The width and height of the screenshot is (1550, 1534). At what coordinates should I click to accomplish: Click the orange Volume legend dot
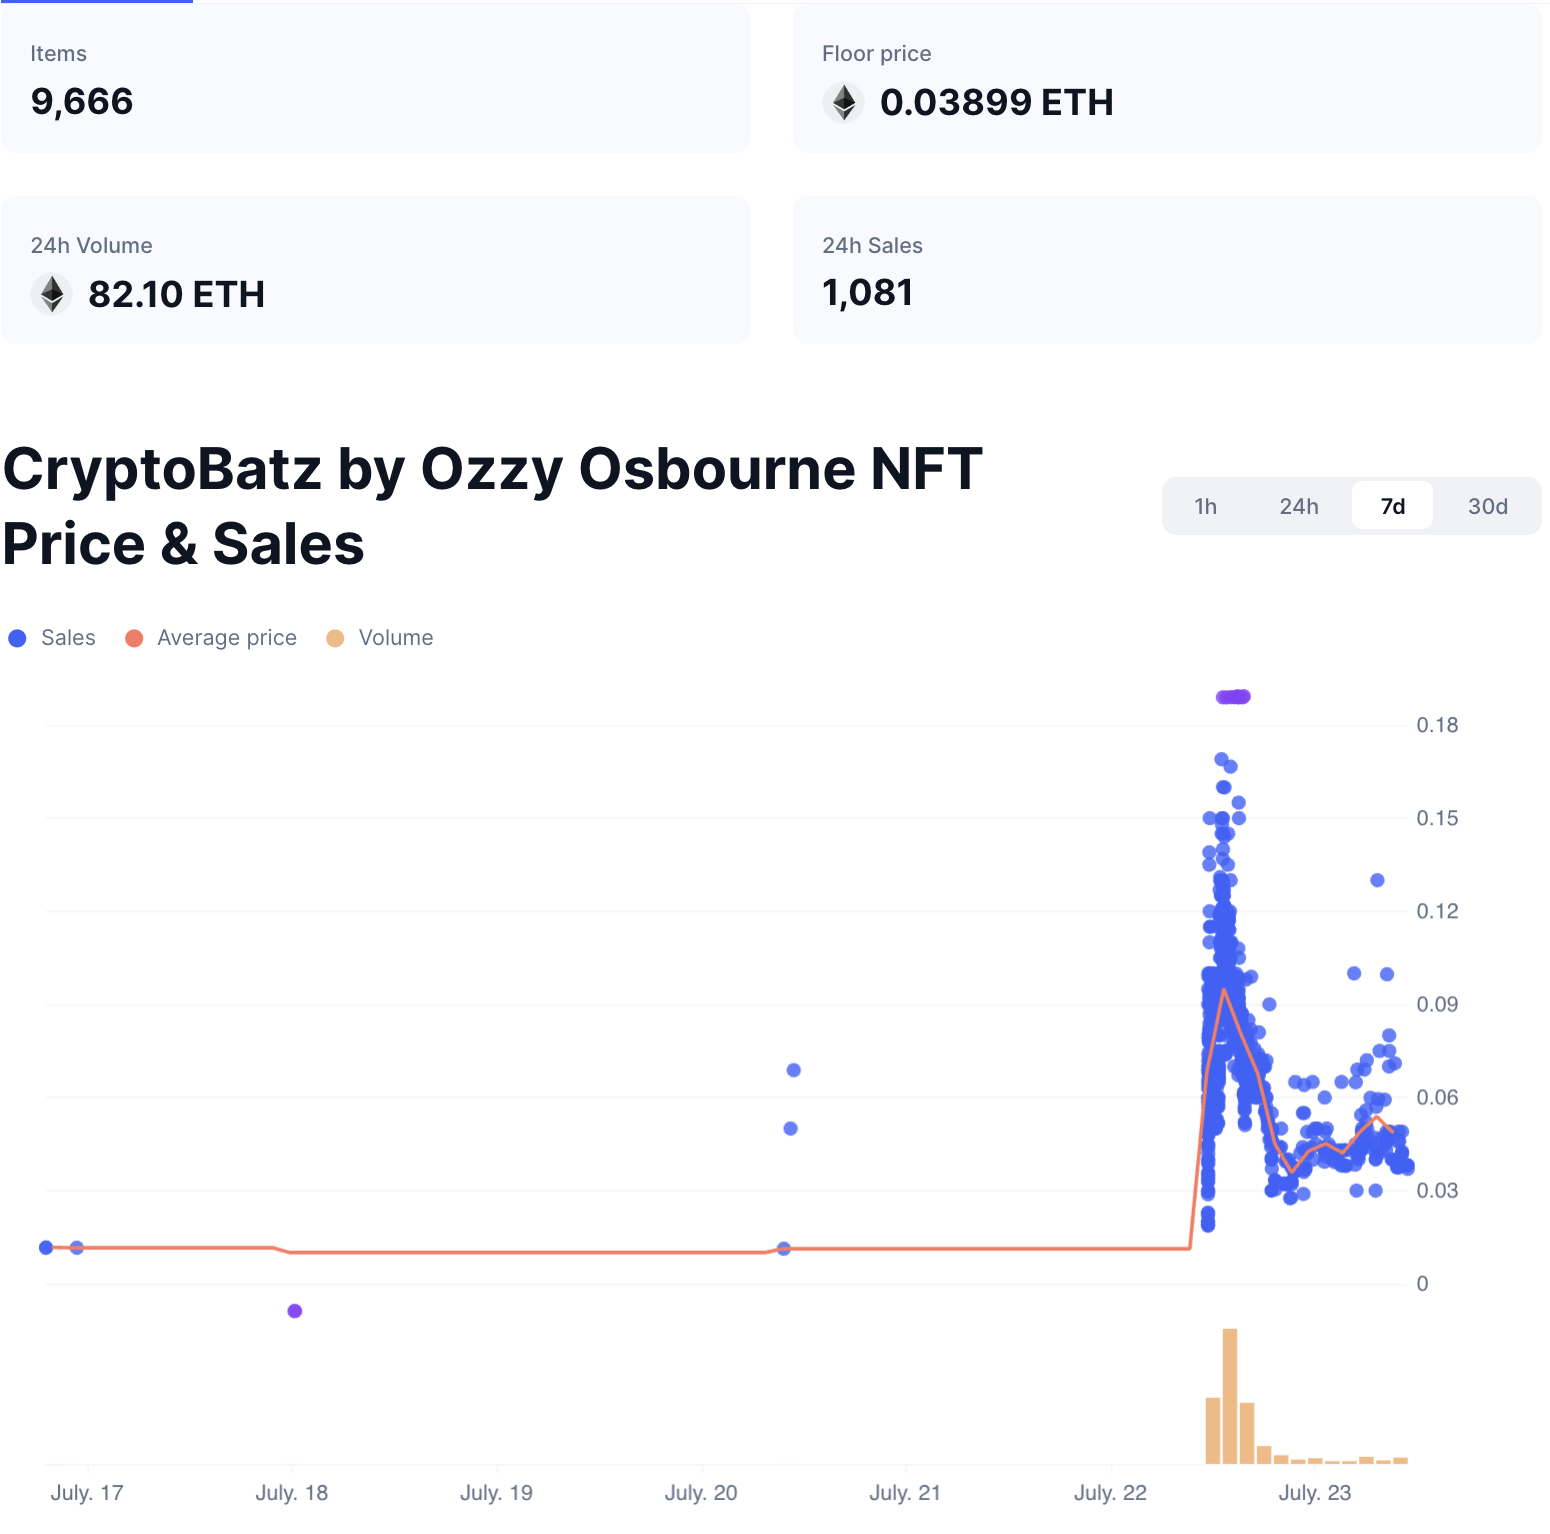[x=336, y=638]
